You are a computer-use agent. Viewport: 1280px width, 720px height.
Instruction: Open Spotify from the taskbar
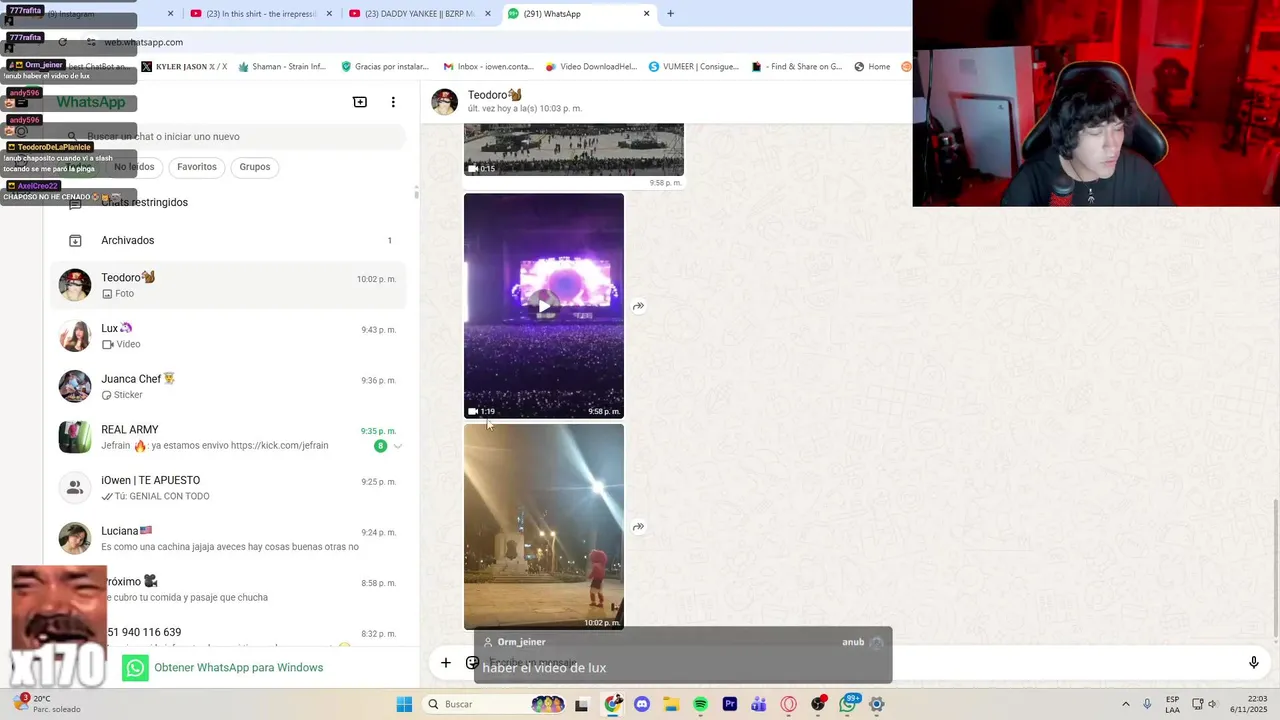[700, 704]
